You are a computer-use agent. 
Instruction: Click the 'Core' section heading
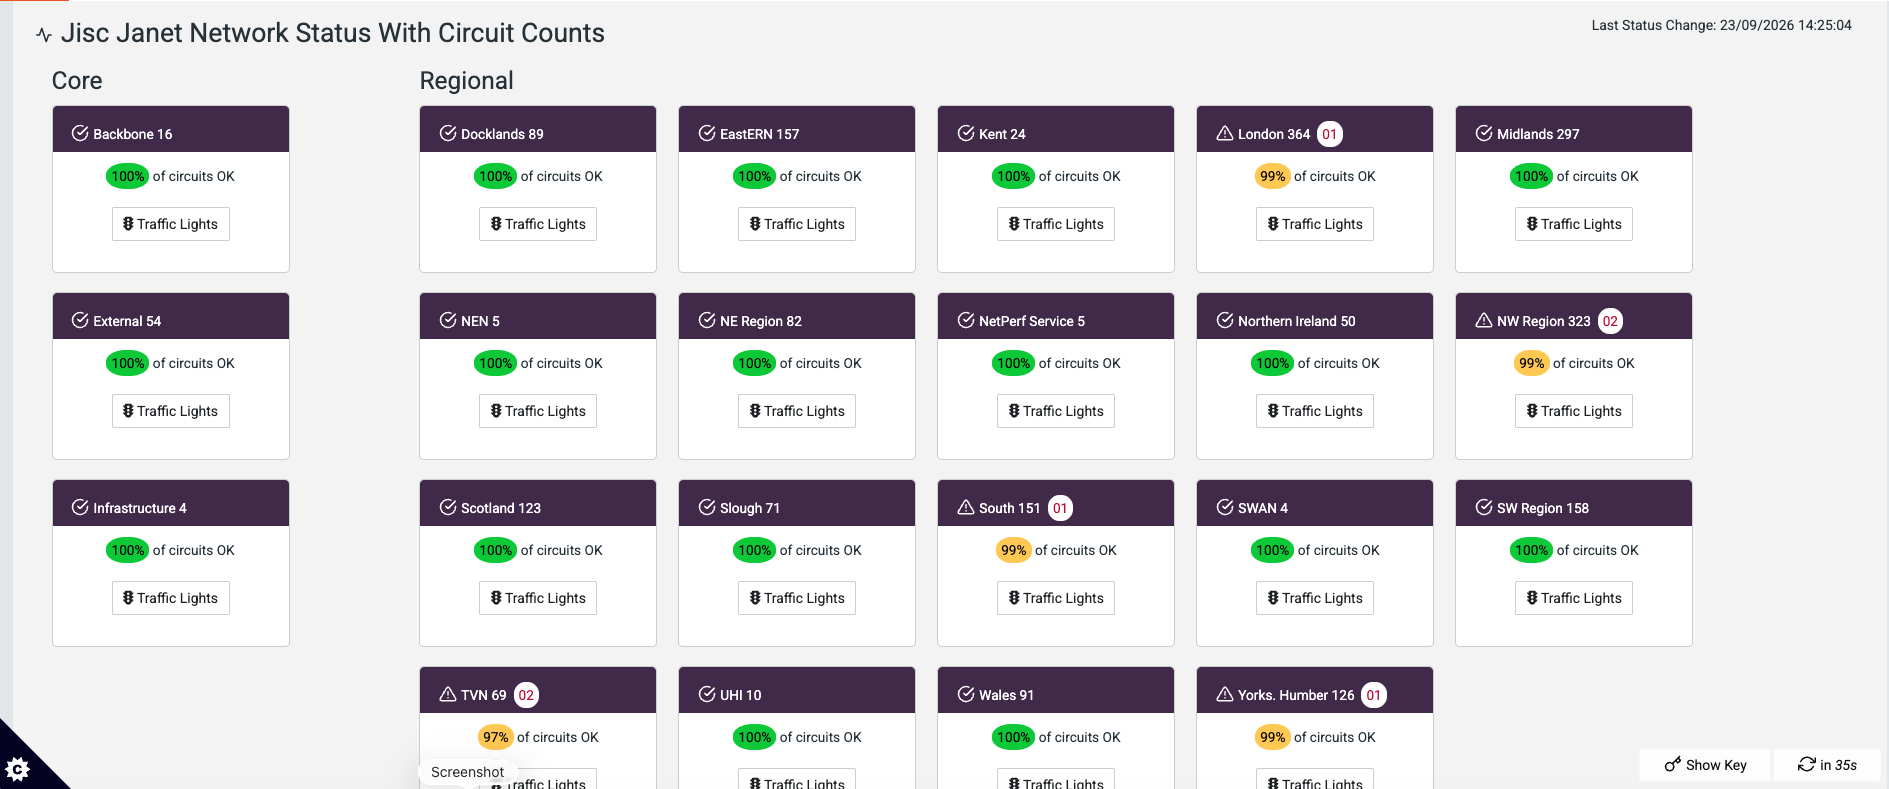click(77, 81)
